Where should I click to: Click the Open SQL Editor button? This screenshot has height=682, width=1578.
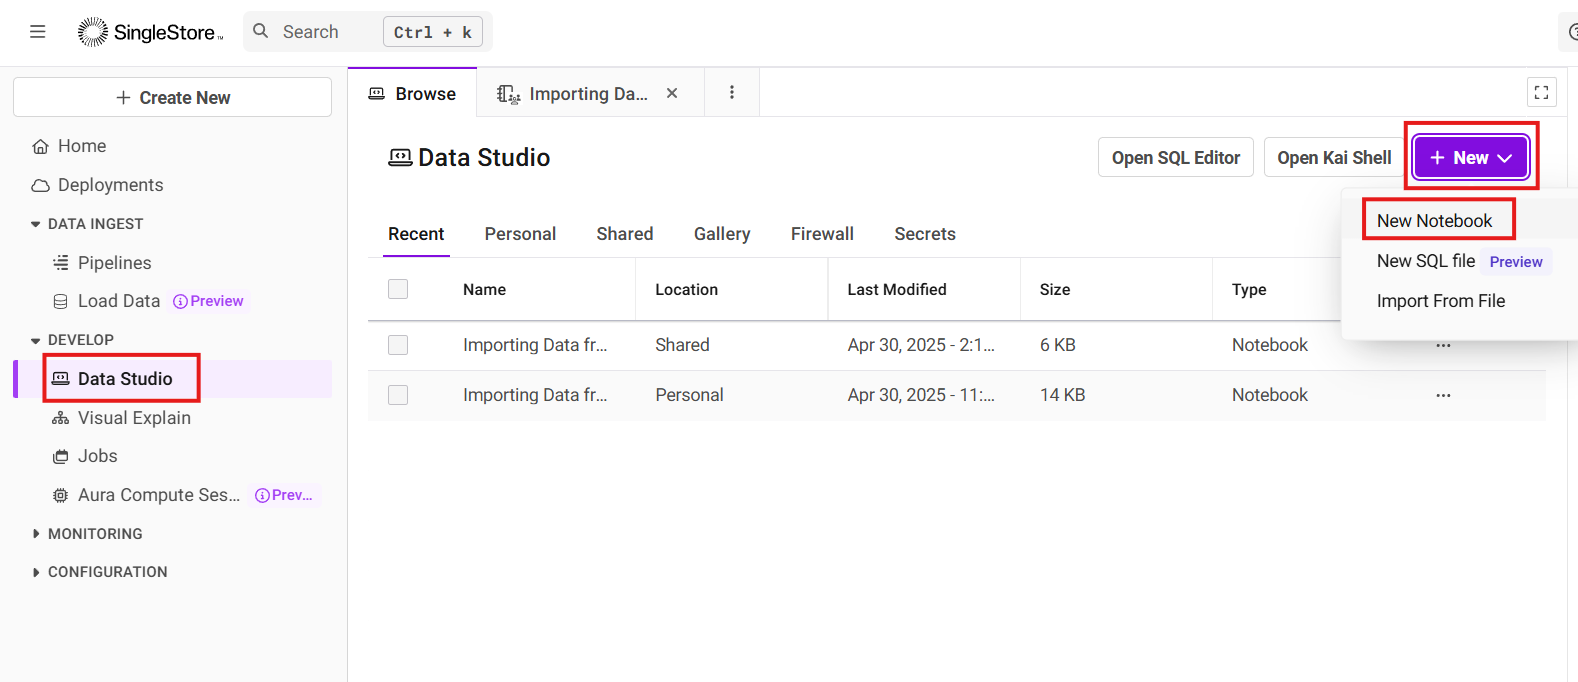click(1175, 158)
